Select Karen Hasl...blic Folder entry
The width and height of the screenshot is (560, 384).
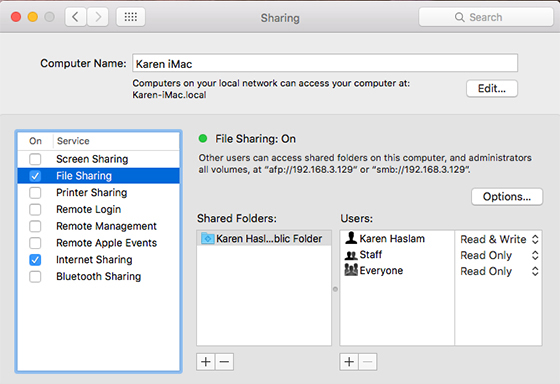(x=264, y=238)
